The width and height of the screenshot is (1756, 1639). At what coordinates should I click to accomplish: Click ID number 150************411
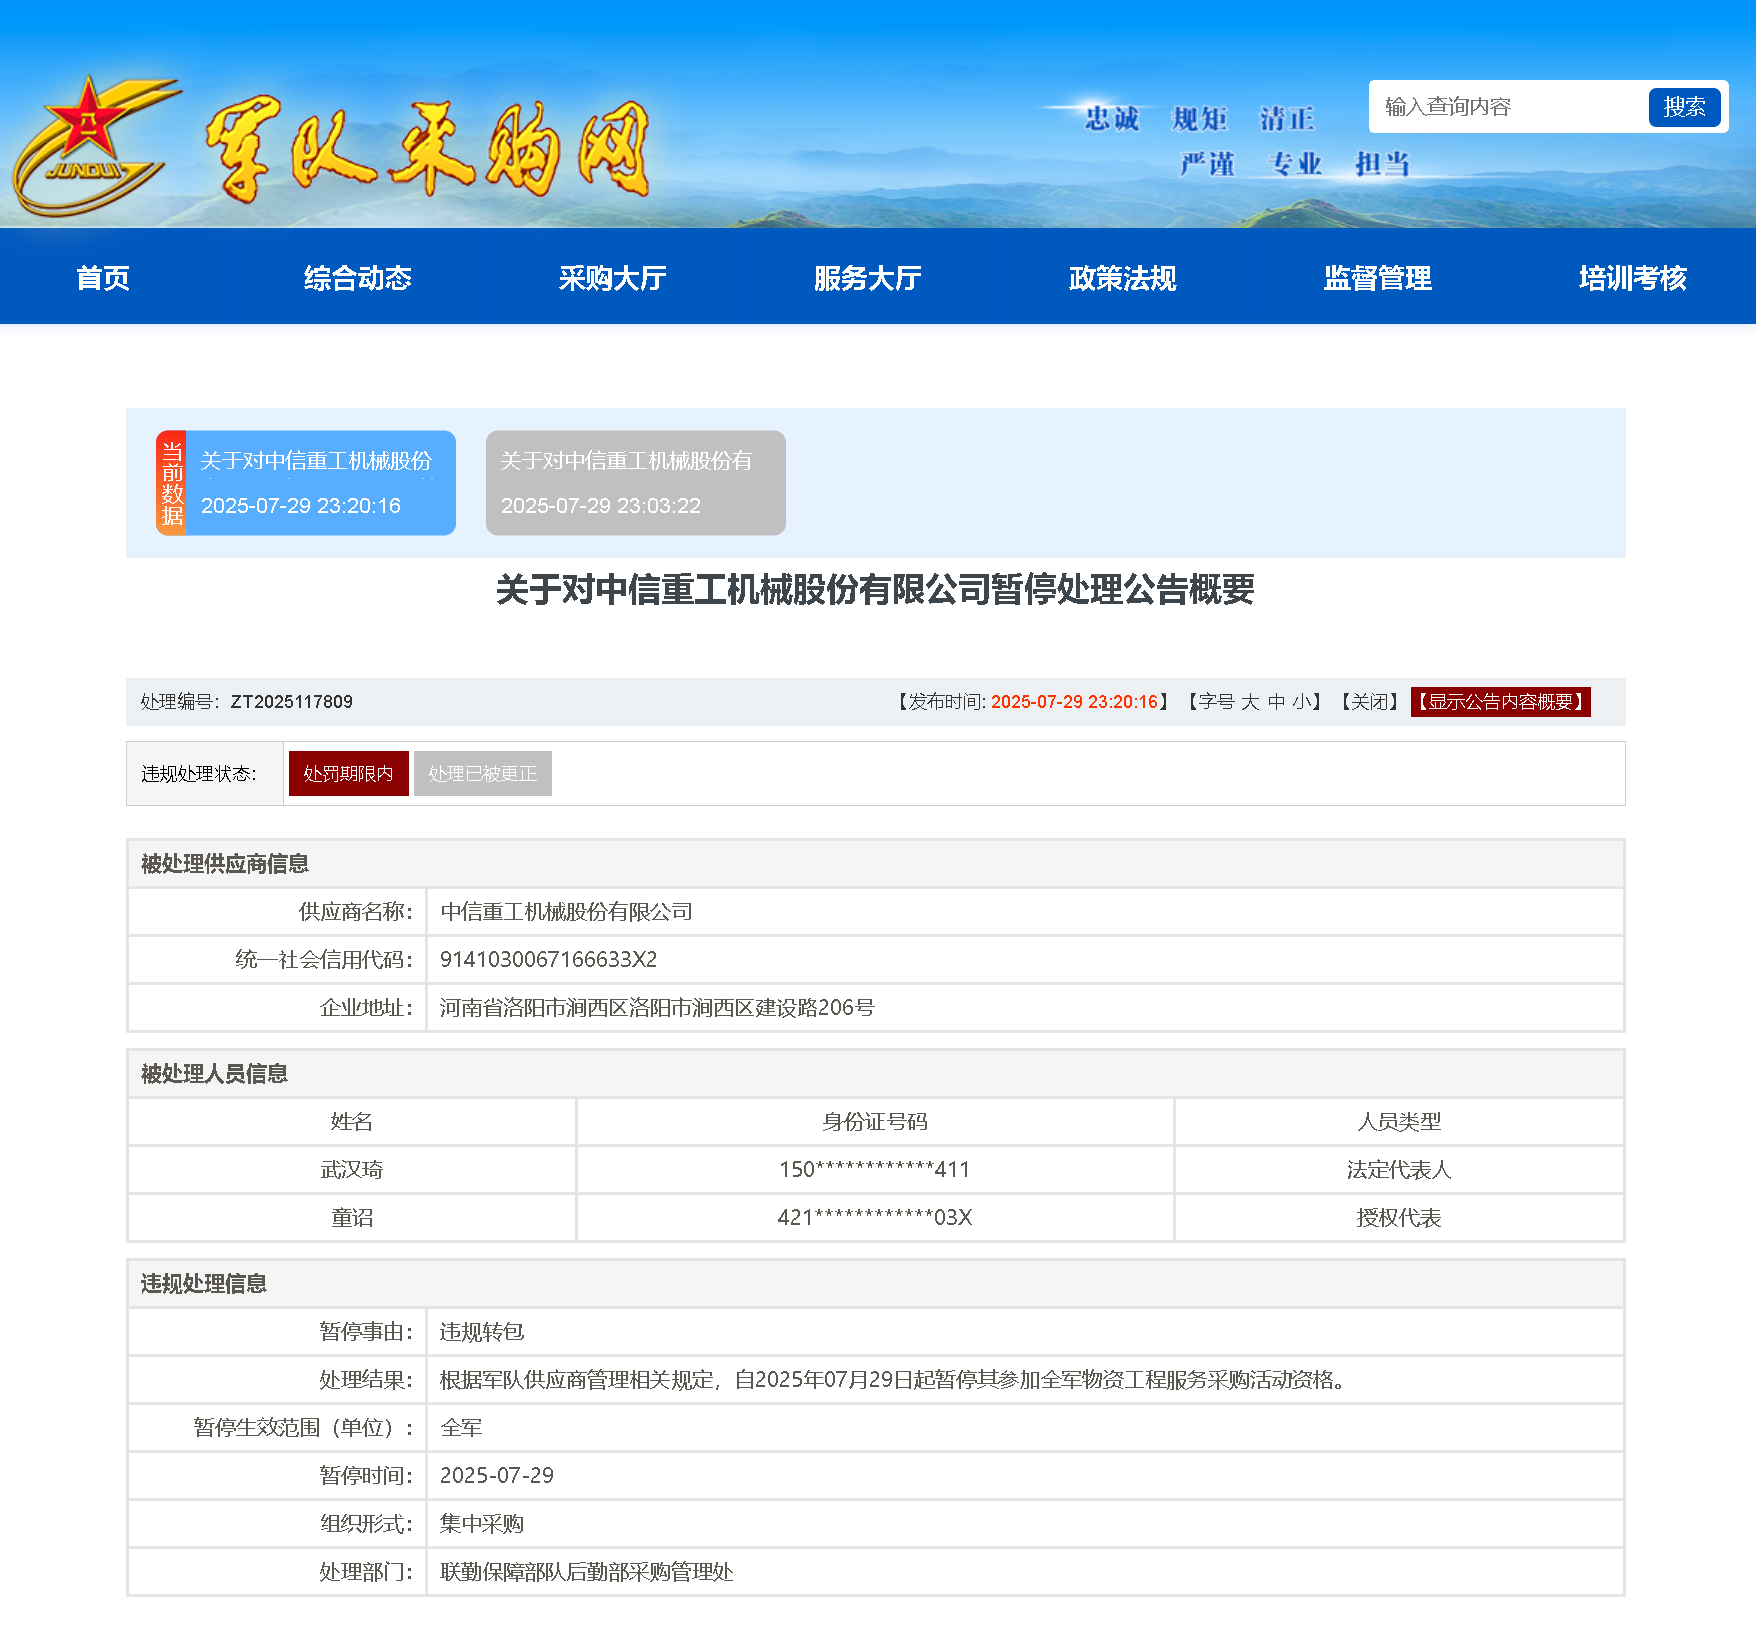(875, 1169)
